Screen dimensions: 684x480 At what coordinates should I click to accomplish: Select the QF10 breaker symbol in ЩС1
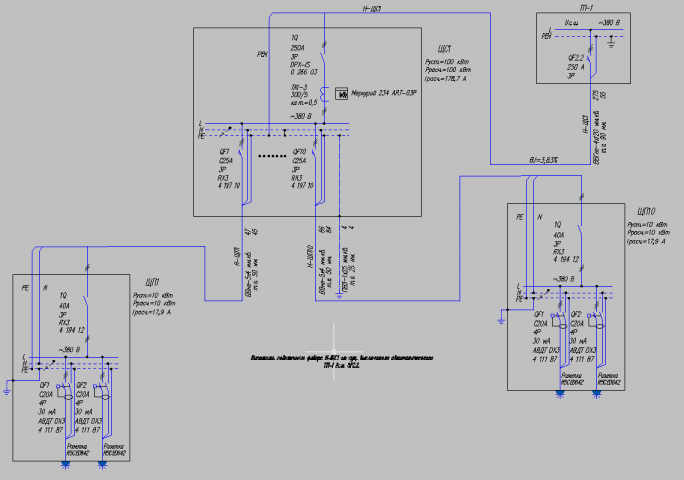click(x=315, y=151)
